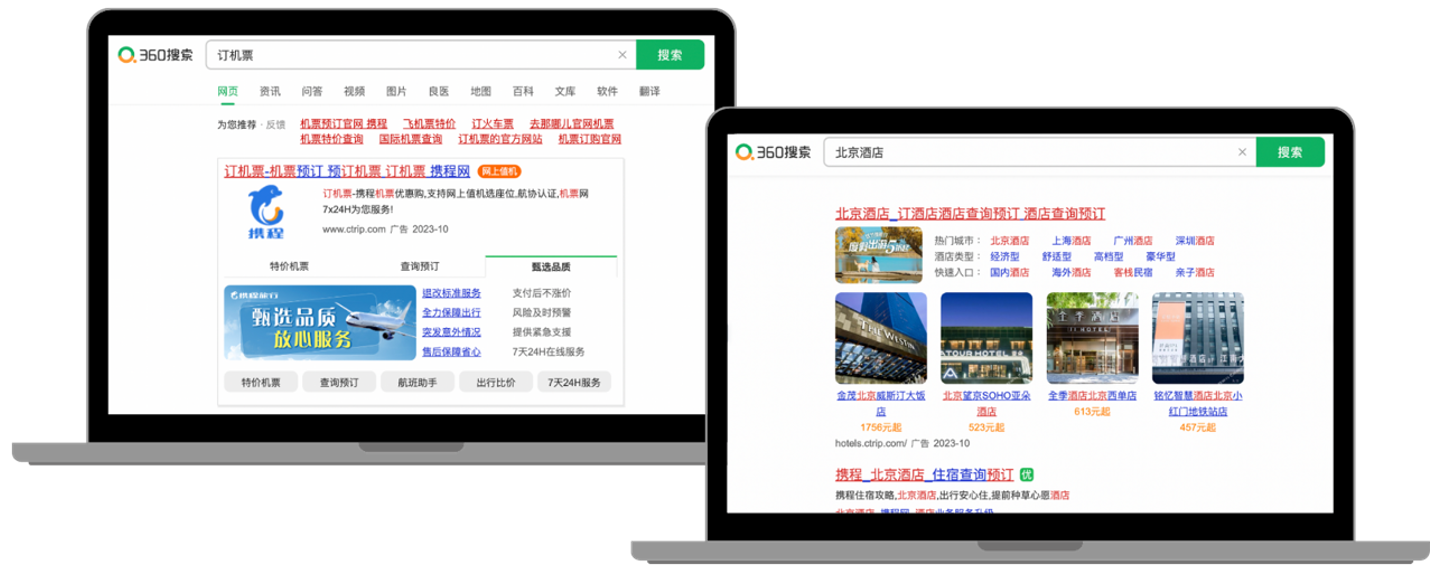Viewport: 1430px width, 572px height.
Task: Clear the 订机票 search box with the X
Action: [x=622, y=55]
